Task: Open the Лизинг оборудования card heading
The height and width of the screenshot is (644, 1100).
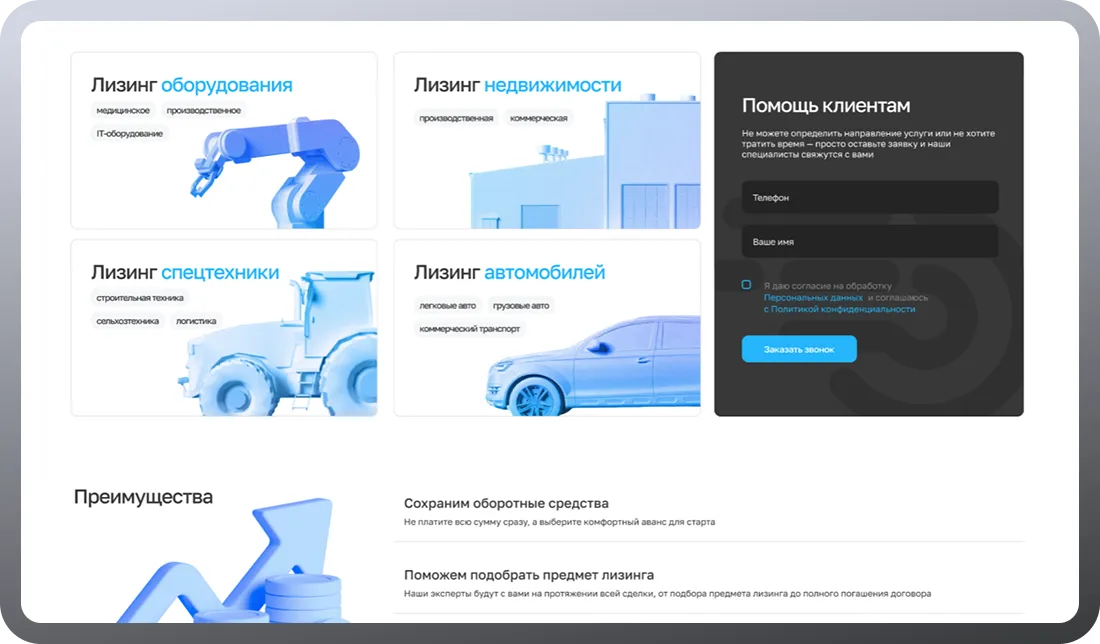Action: click(192, 85)
